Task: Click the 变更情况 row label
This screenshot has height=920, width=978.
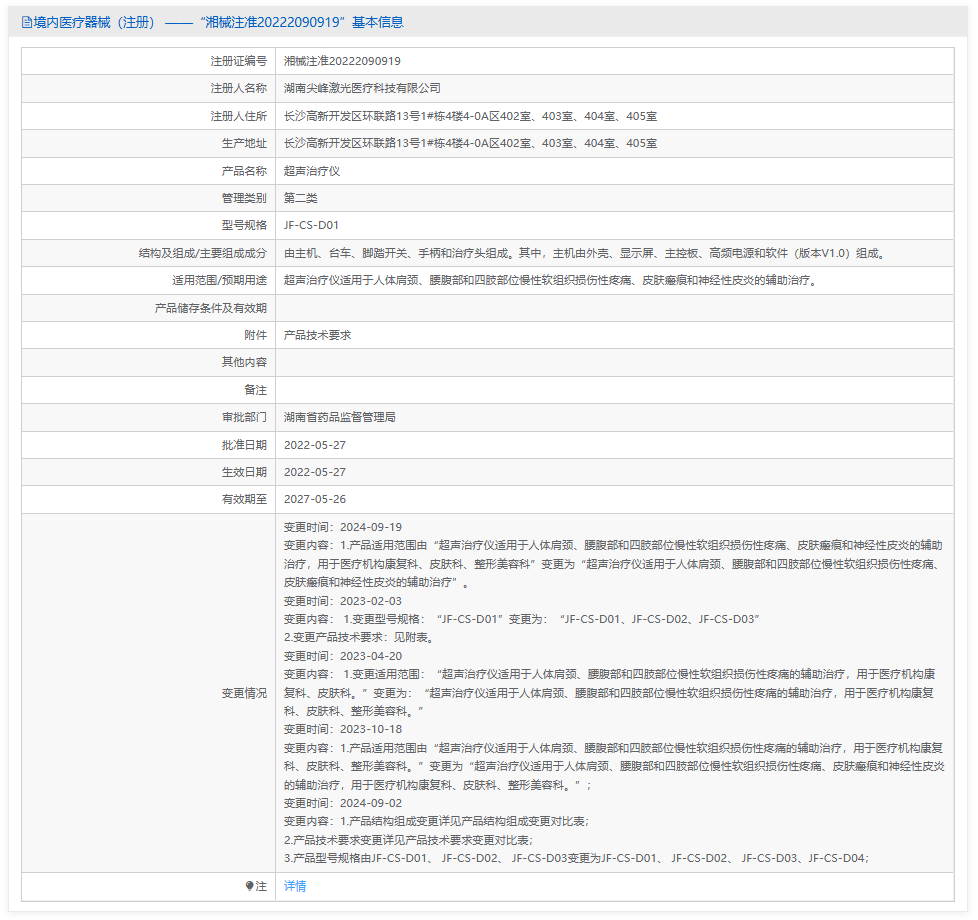Action: pos(244,693)
